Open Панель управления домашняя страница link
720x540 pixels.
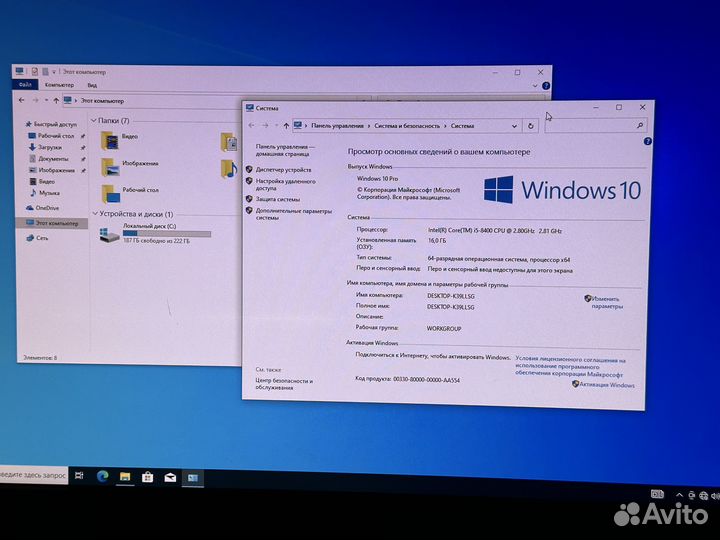[285, 150]
